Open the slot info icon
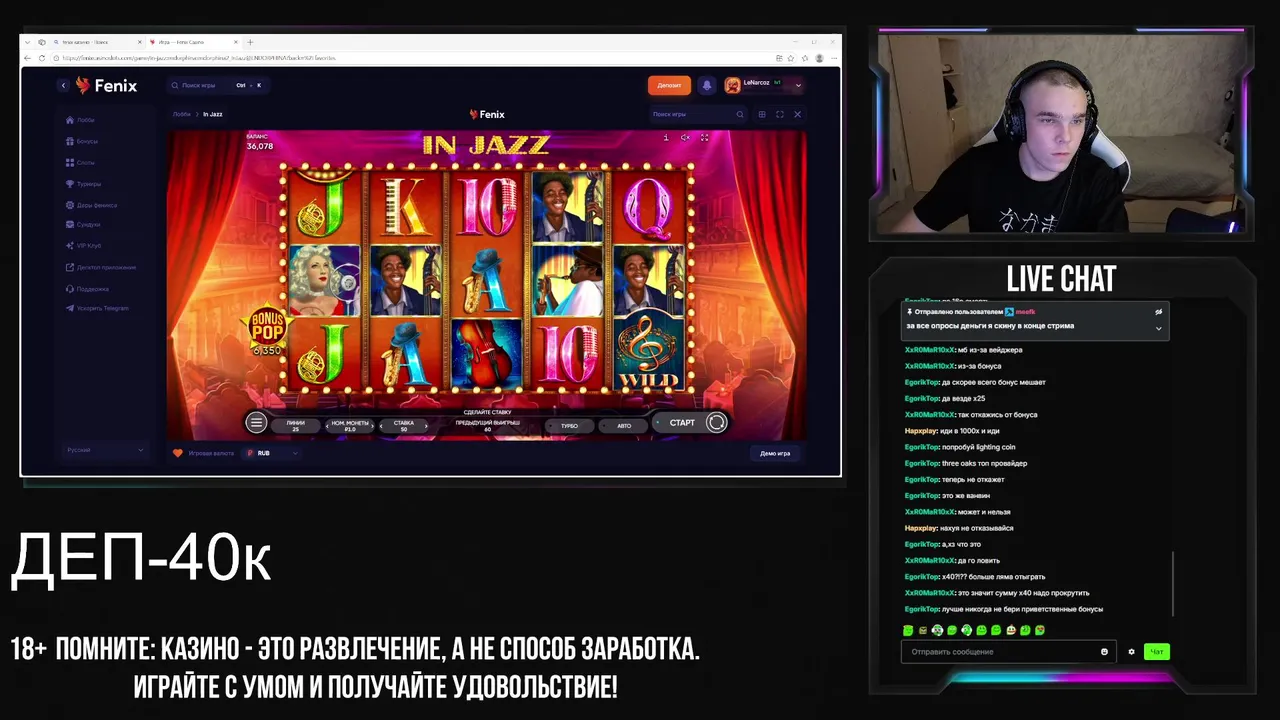 pyautogui.click(x=666, y=137)
